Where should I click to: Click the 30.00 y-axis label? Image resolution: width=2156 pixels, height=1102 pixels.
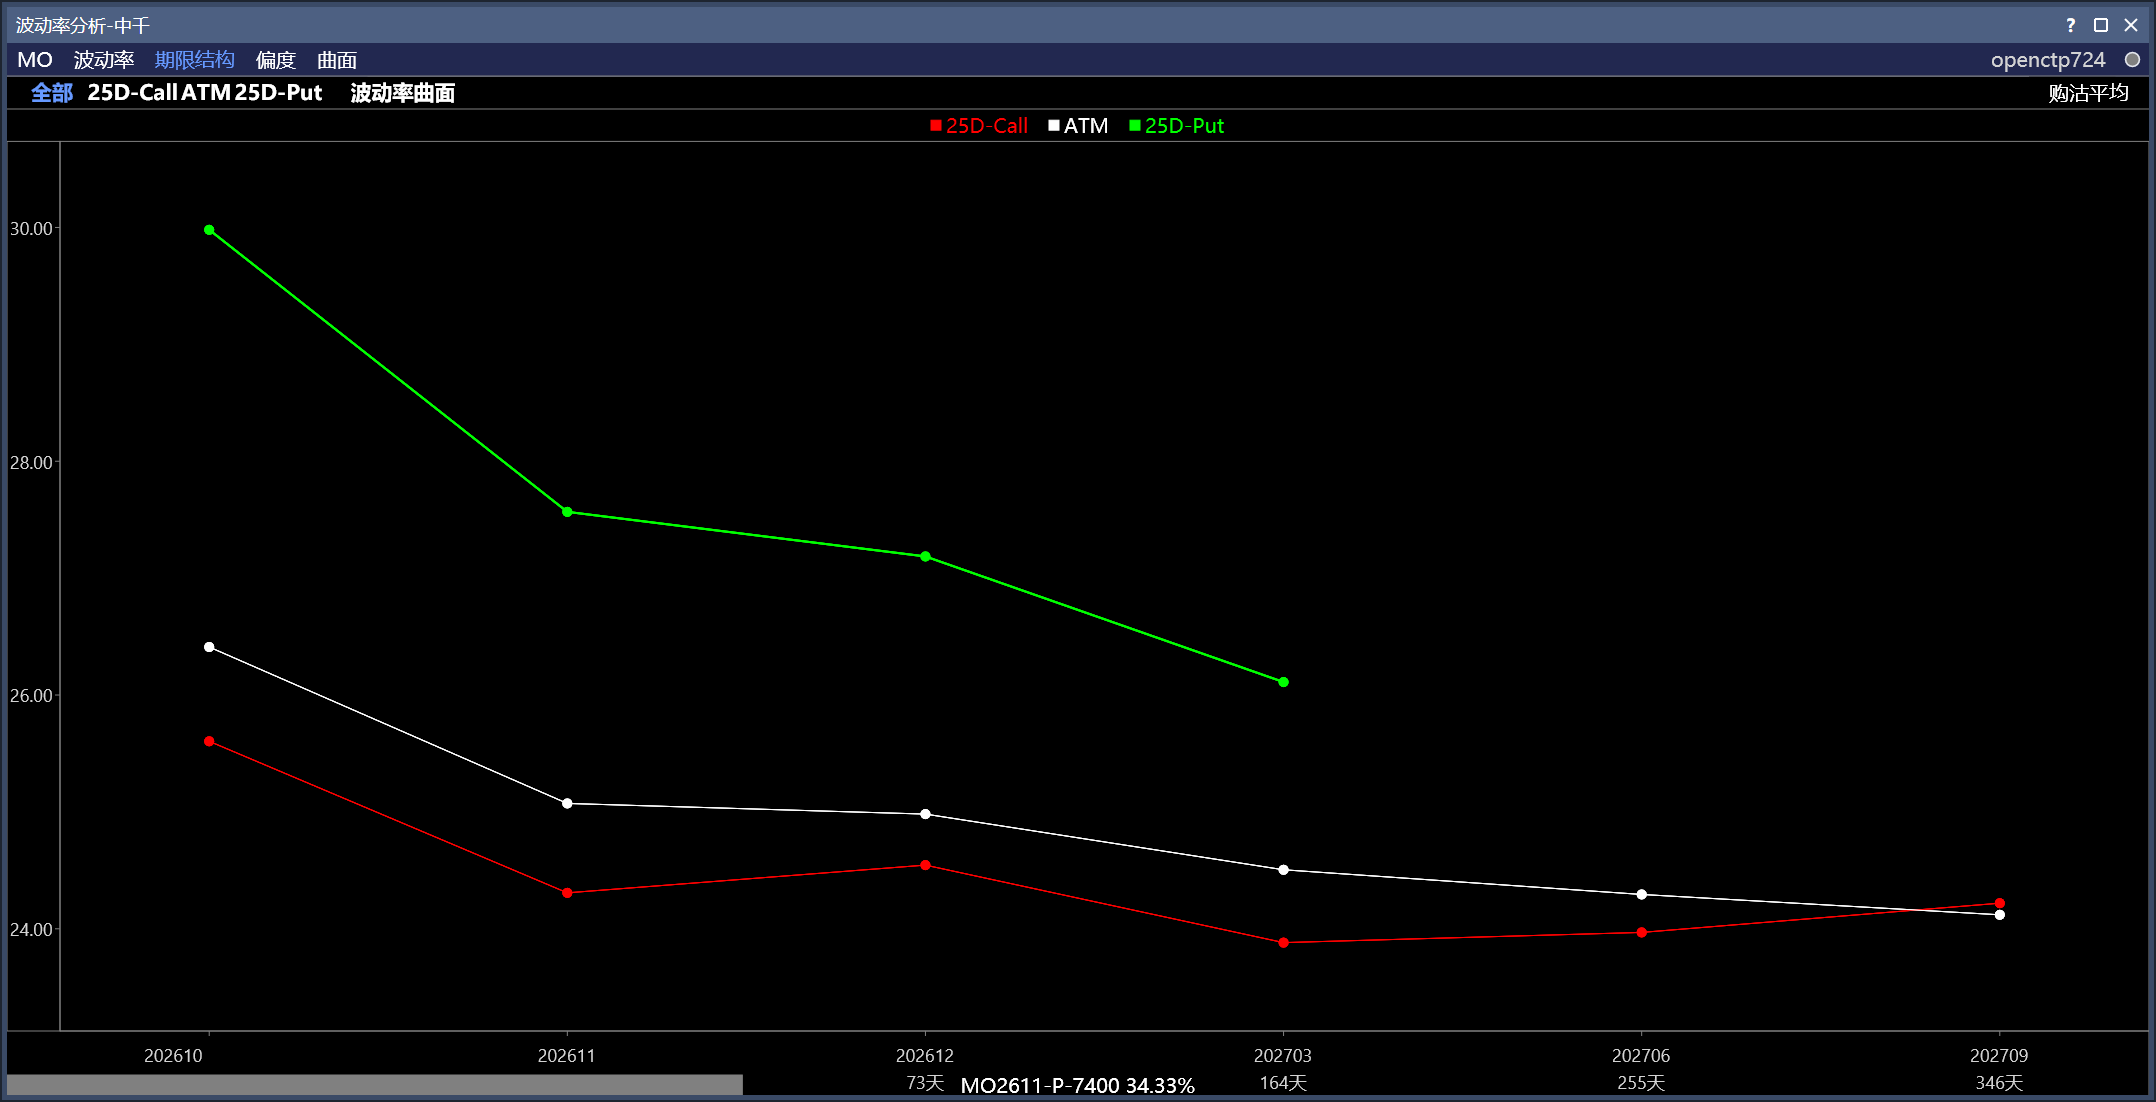pyautogui.click(x=31, y=229)
